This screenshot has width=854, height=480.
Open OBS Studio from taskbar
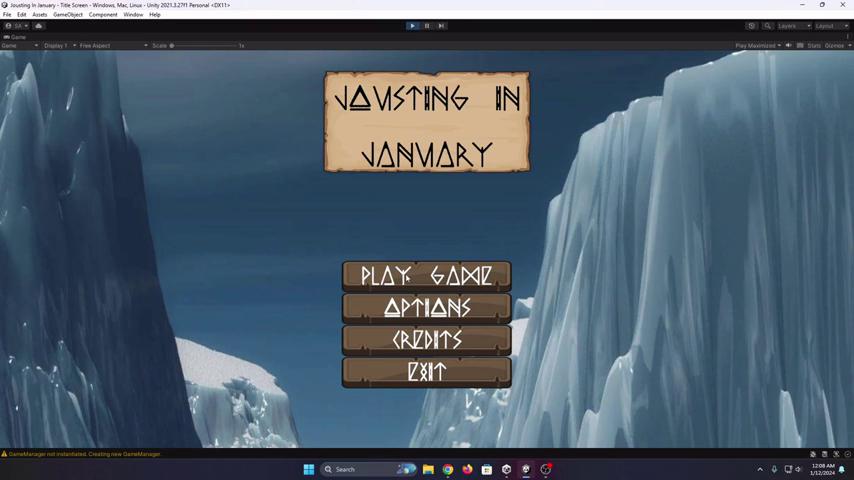click(546, 469)
